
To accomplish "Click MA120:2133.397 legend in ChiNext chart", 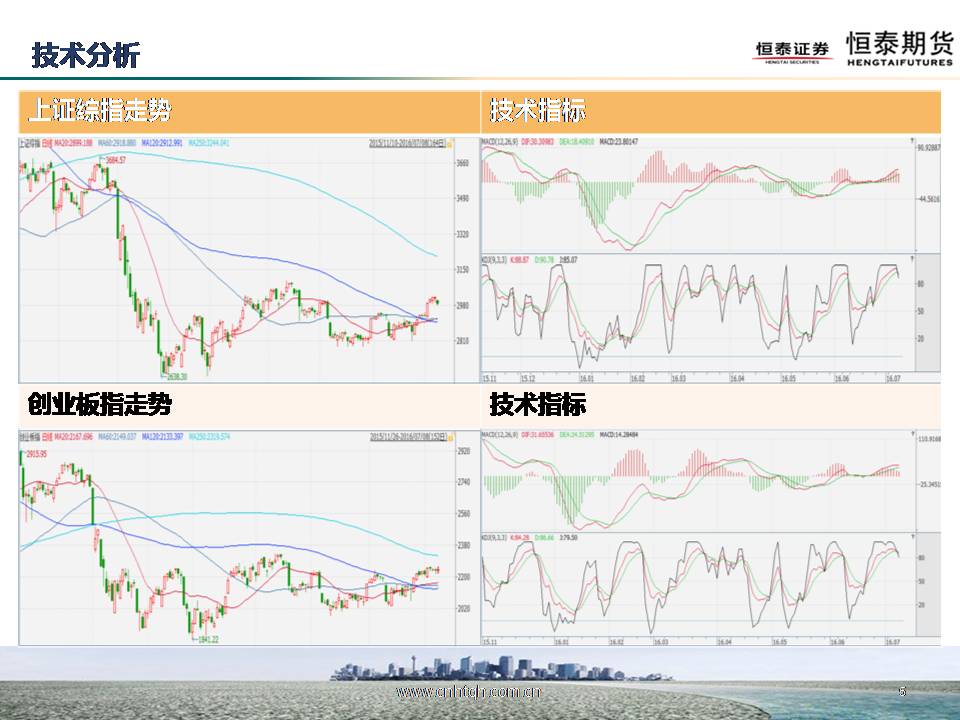I will click(162, 437).
